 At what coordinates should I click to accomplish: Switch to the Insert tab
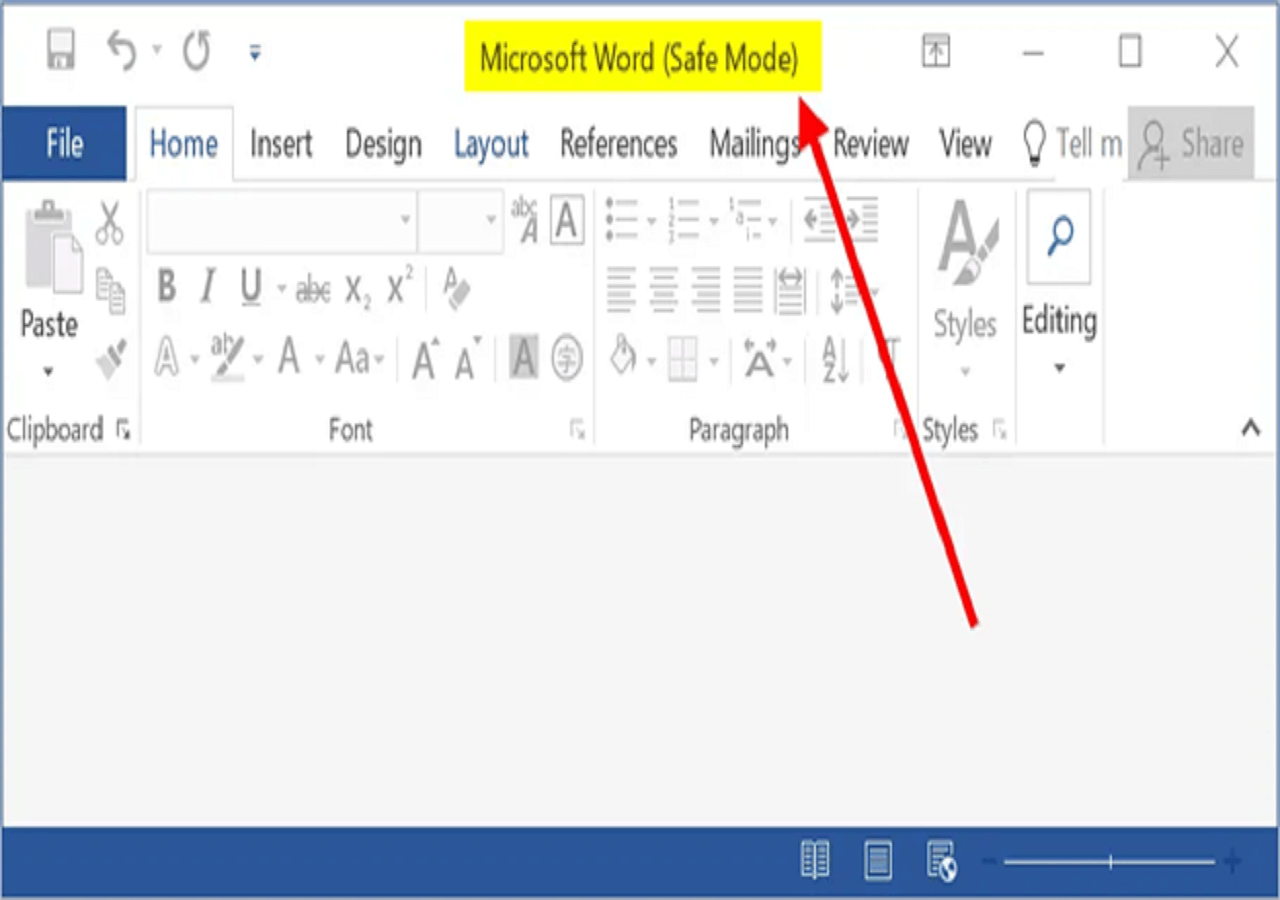[x=281, y=144]
